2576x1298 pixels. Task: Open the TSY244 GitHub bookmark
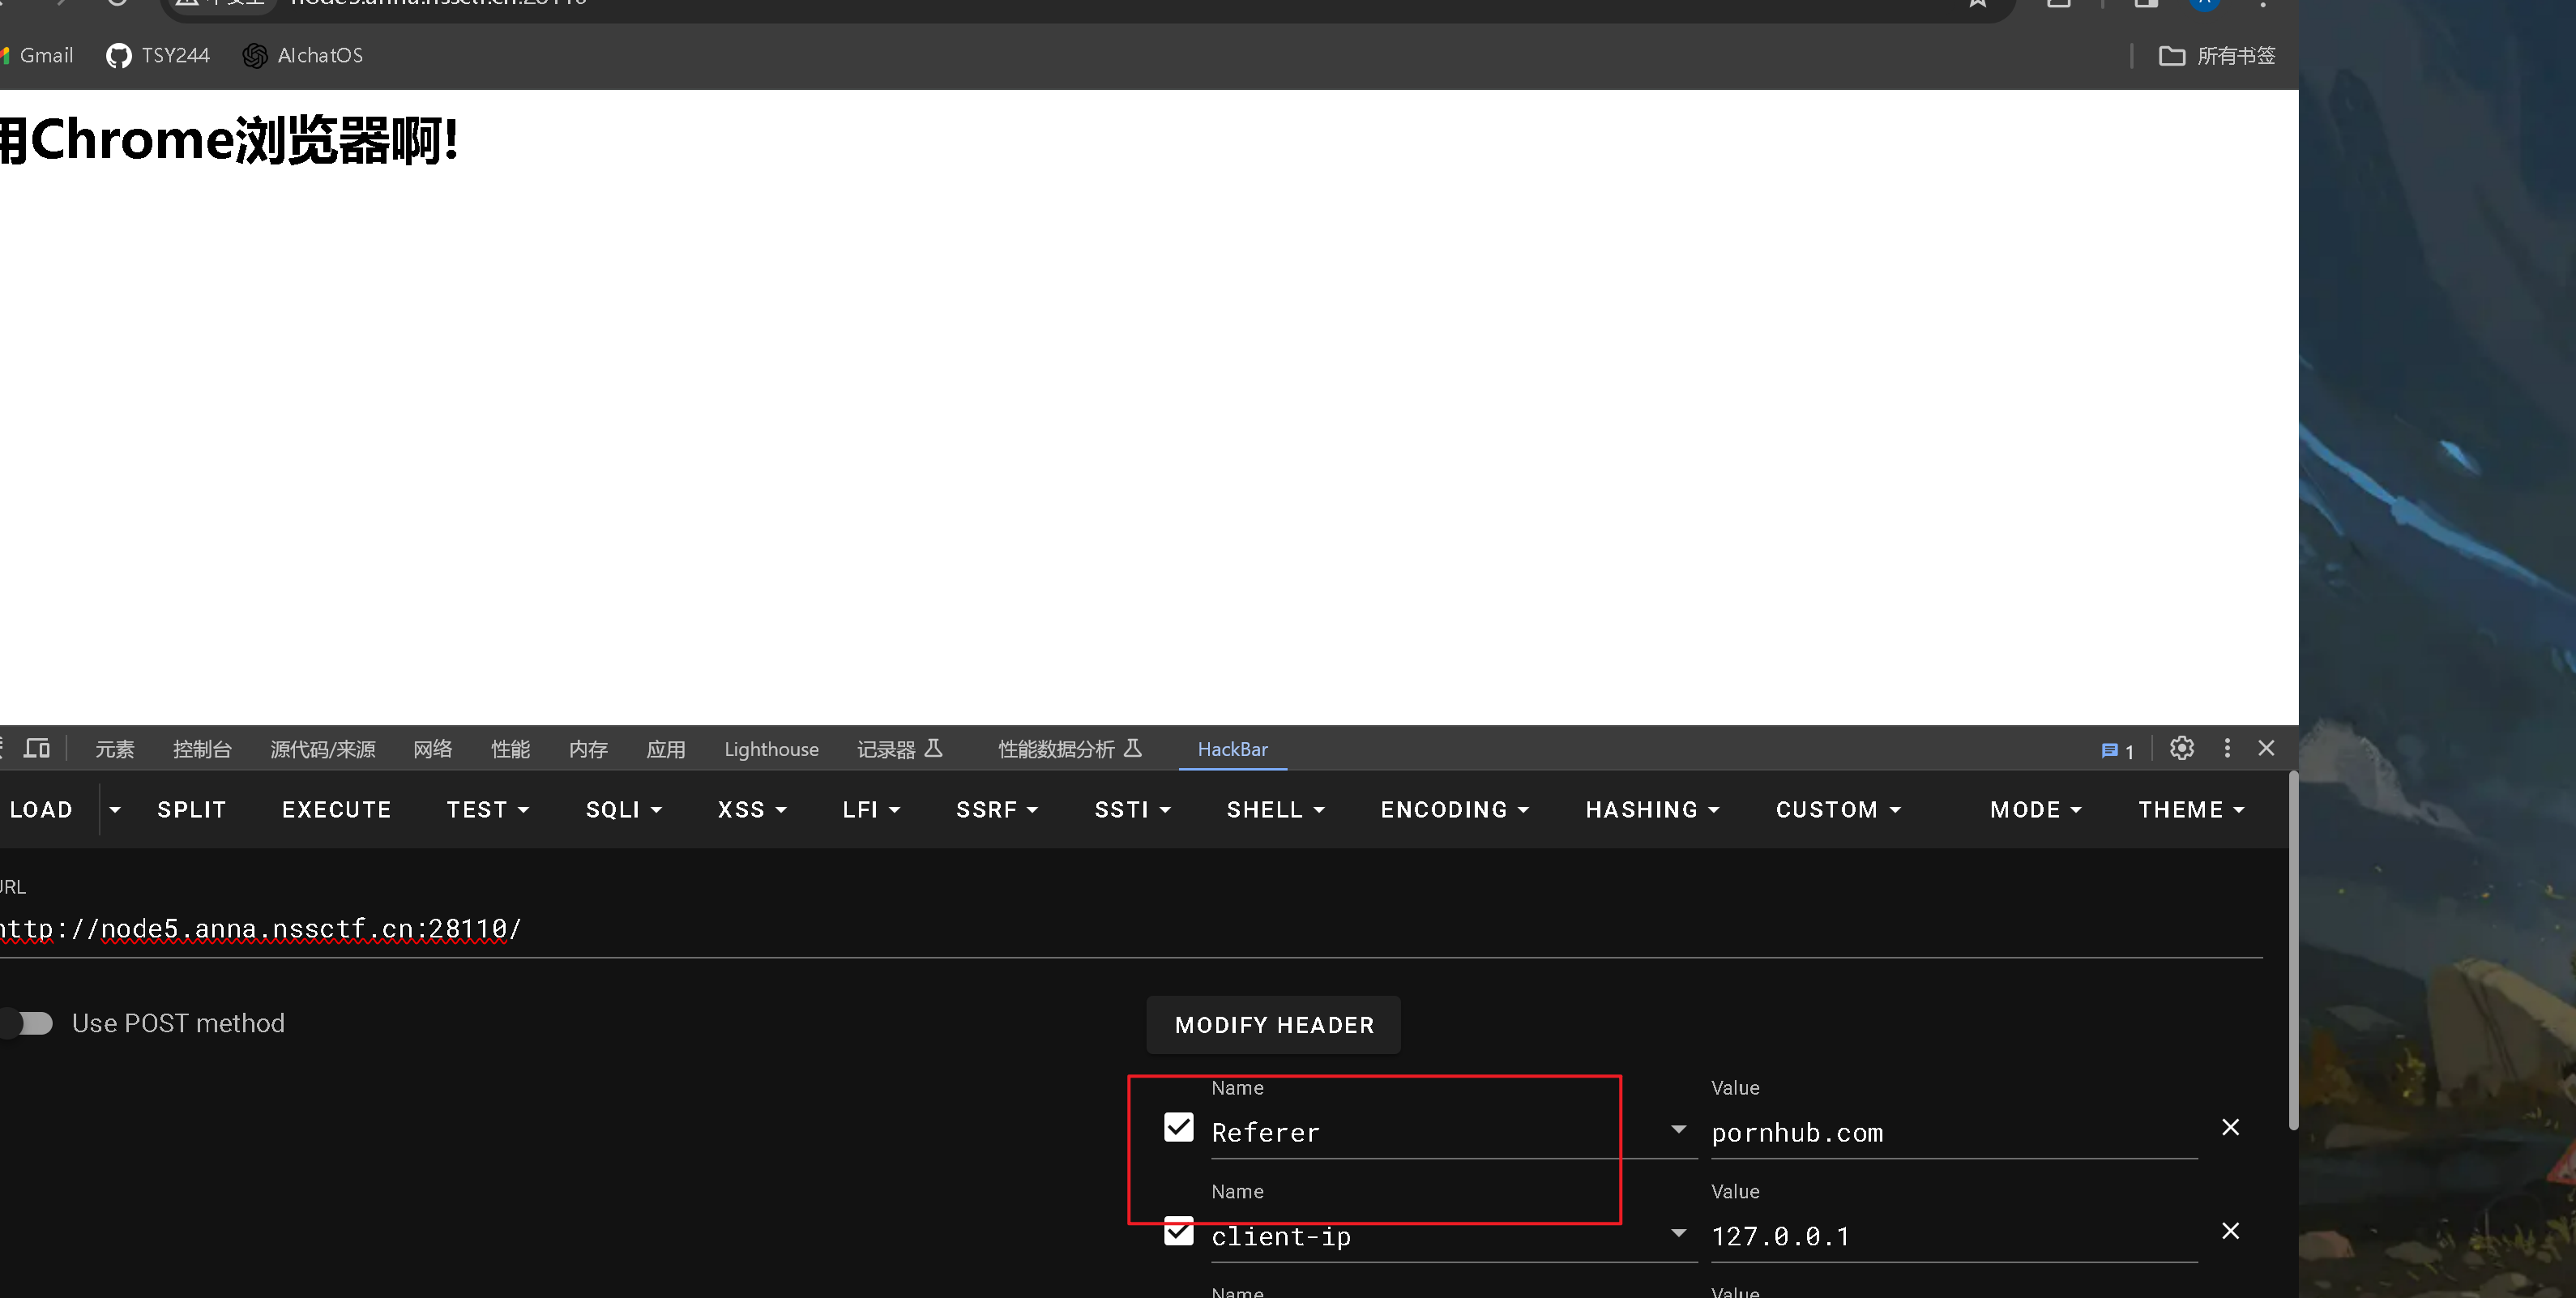click(x=158, y=55)
